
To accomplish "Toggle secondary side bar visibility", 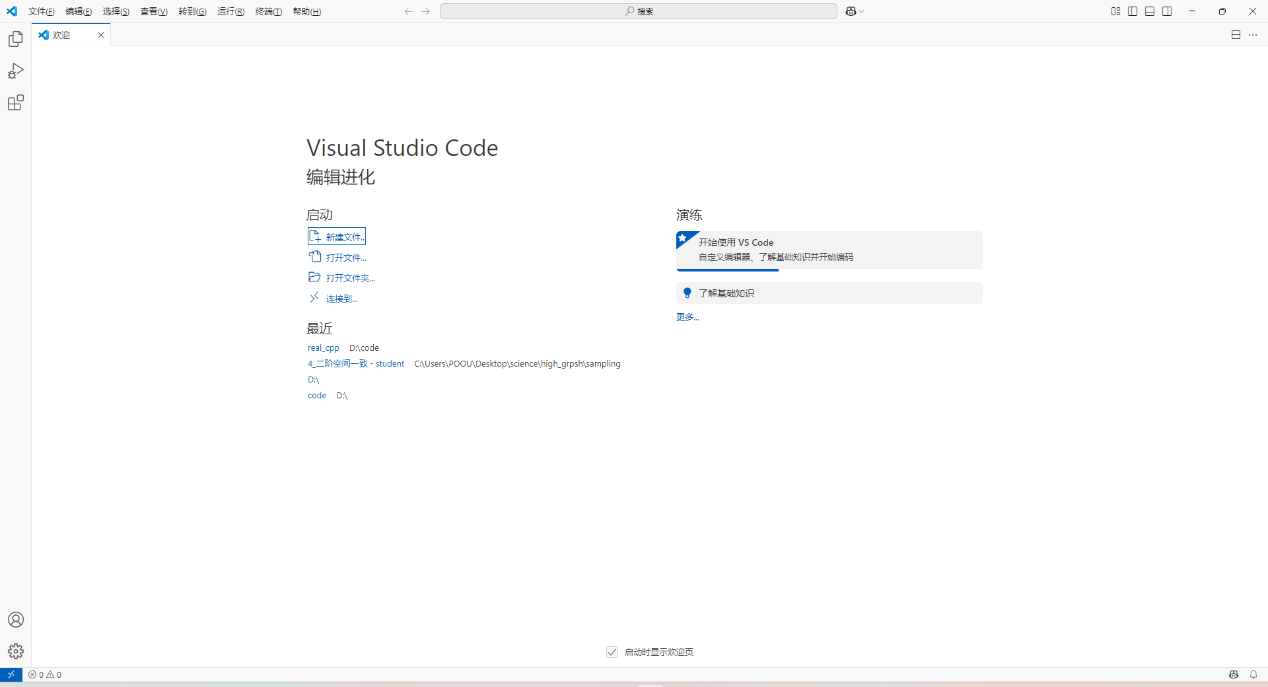I will pyautogui.click(x=1167, y=11).
